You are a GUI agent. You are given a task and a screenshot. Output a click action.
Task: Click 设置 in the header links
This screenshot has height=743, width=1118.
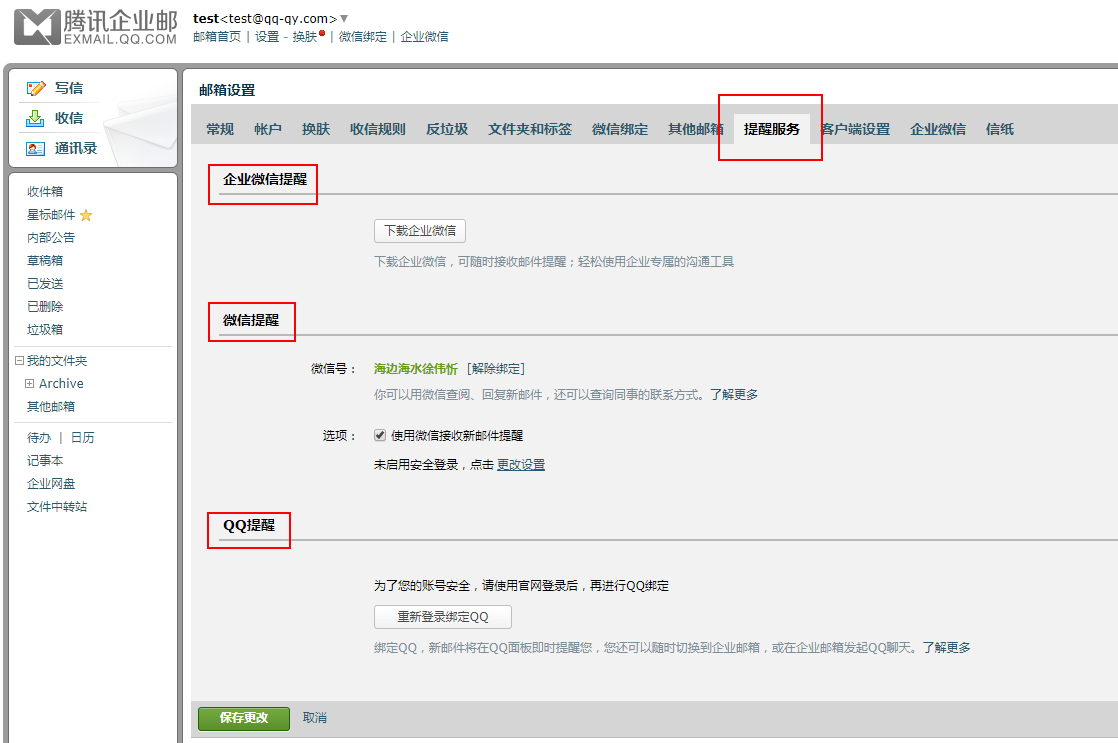pos(267,36)
